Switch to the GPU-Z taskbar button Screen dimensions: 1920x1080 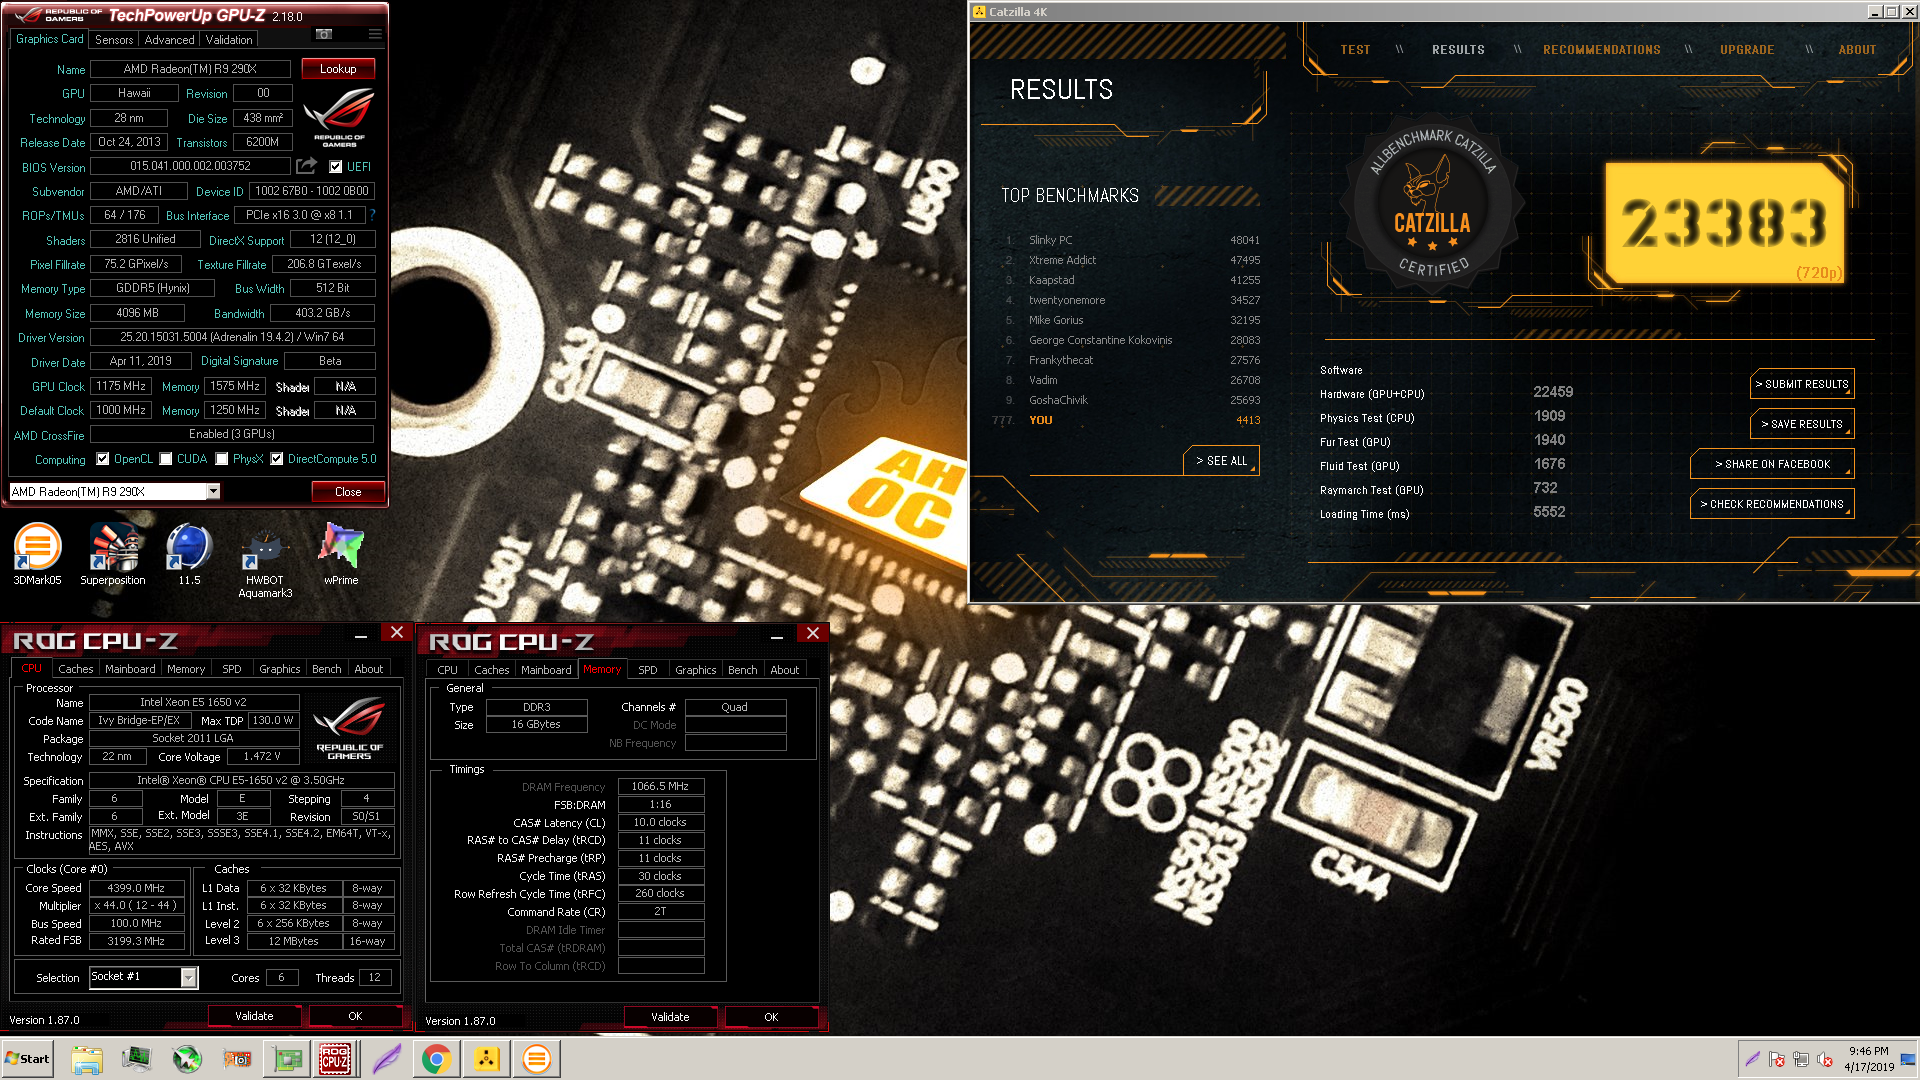(287, 1059)
